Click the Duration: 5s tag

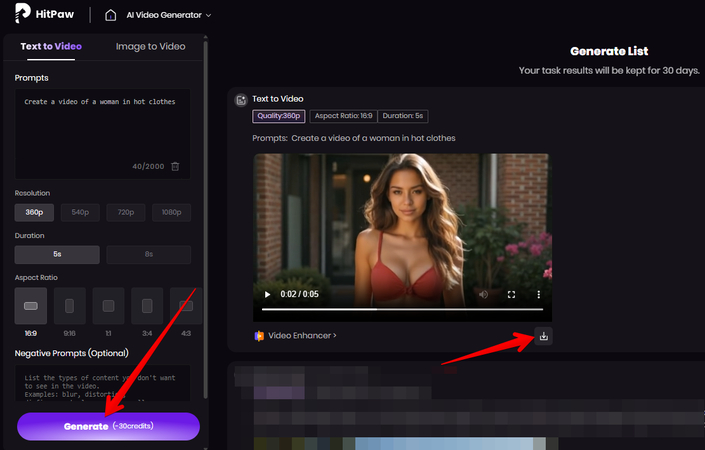403,116
